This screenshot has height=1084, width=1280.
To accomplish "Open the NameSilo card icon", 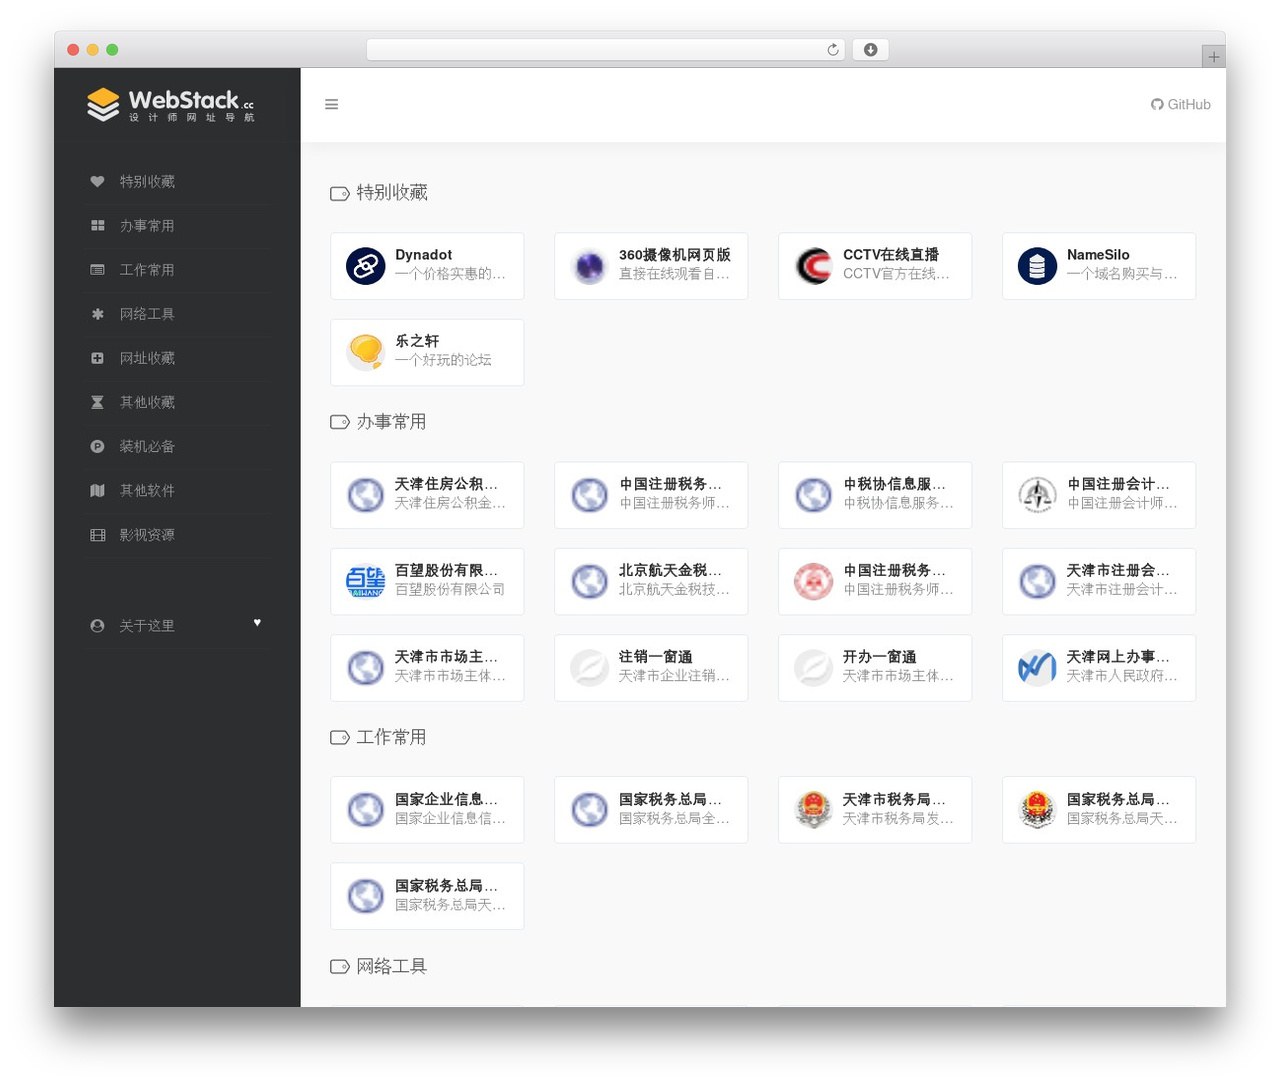I will (1038, 266).
